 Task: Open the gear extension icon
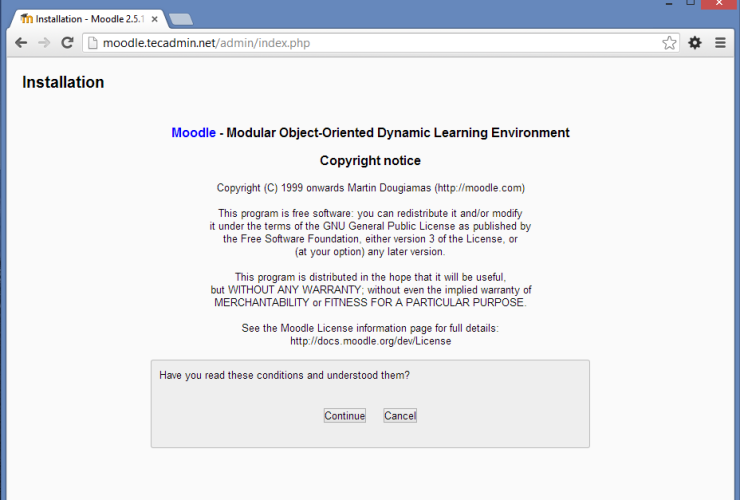[694, 43]
